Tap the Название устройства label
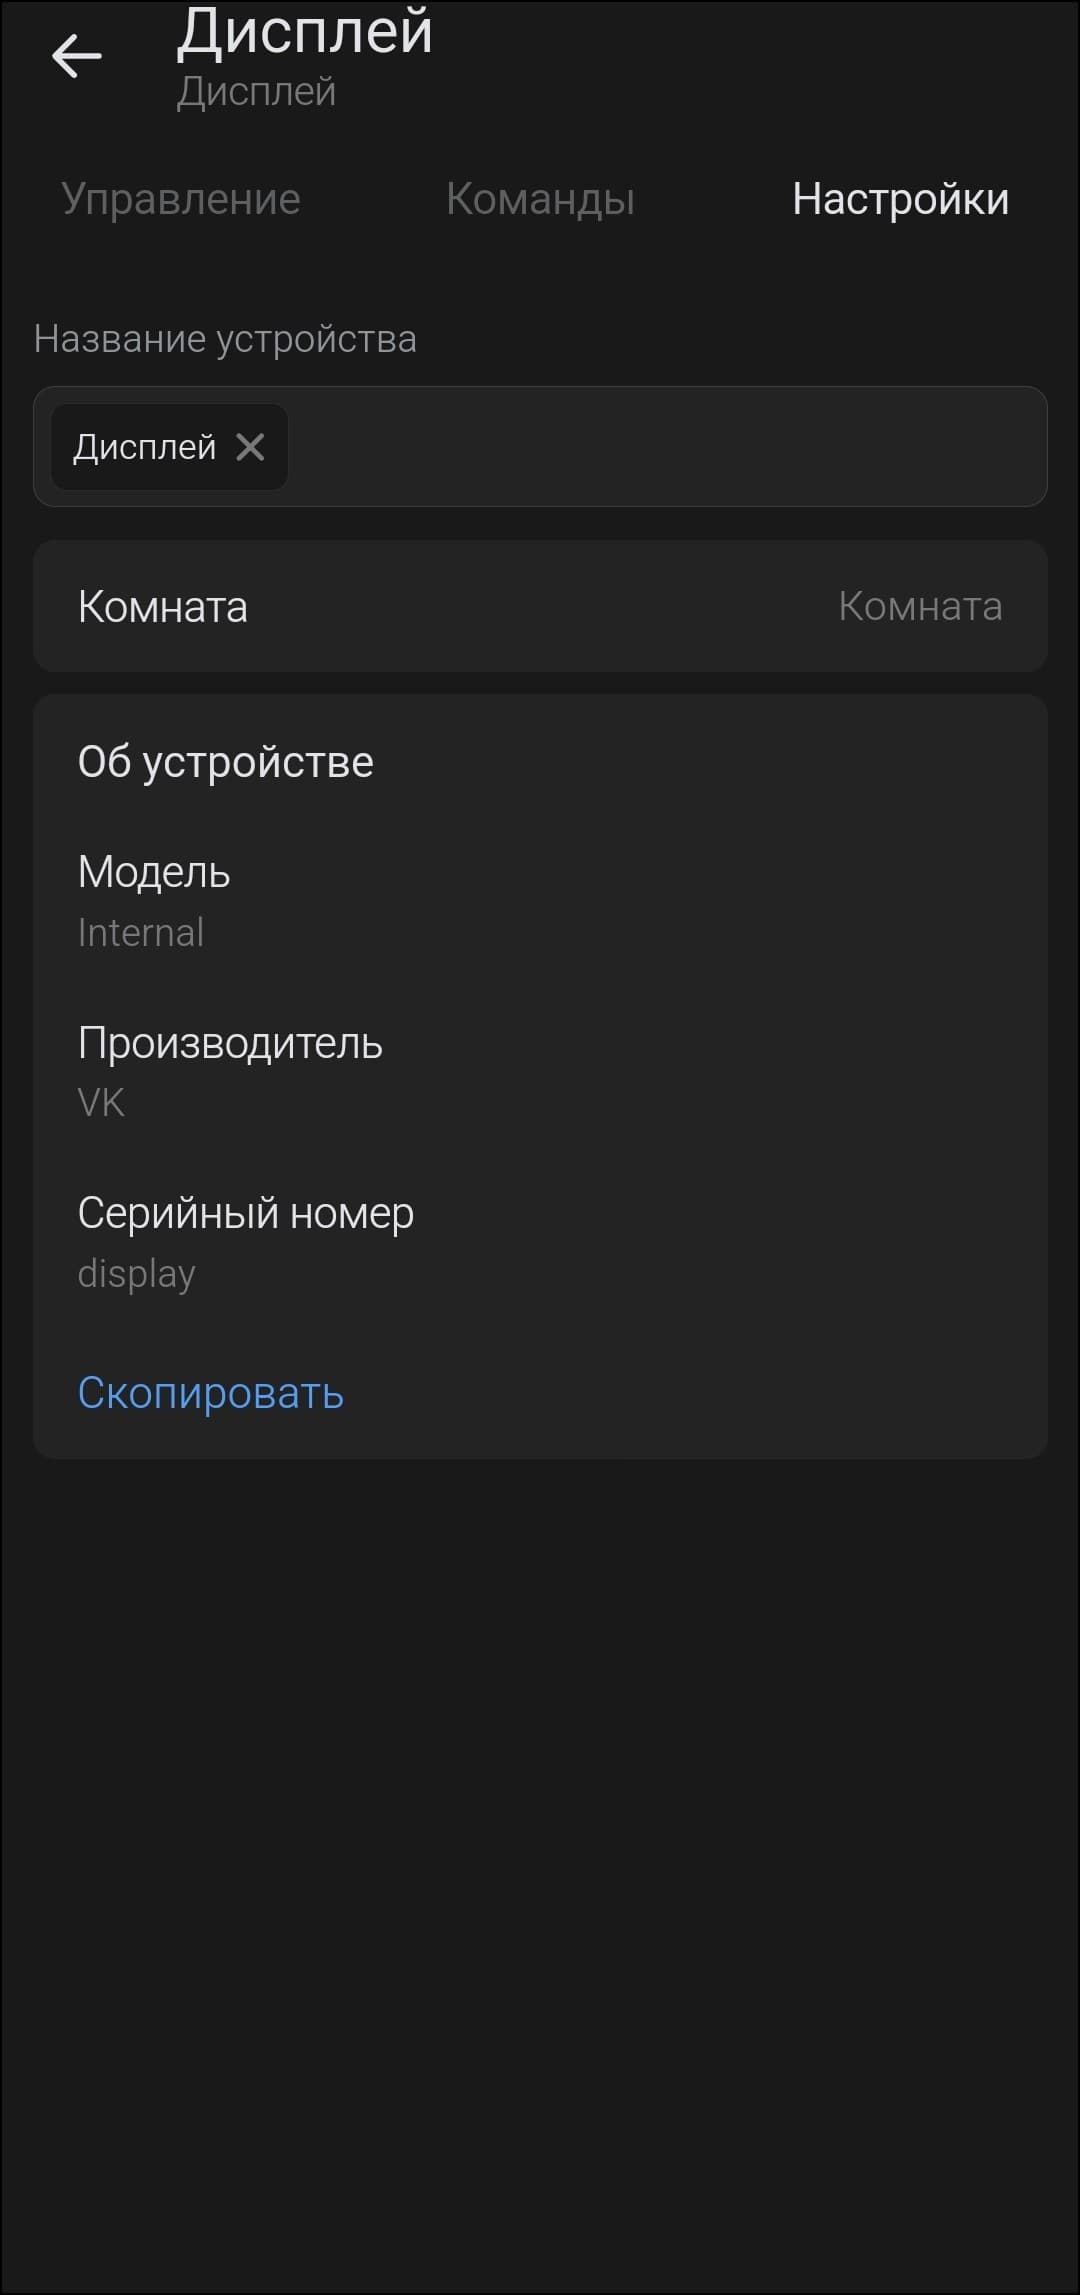This screenshot has height=2295, width=1080. (x=225, y=339)
